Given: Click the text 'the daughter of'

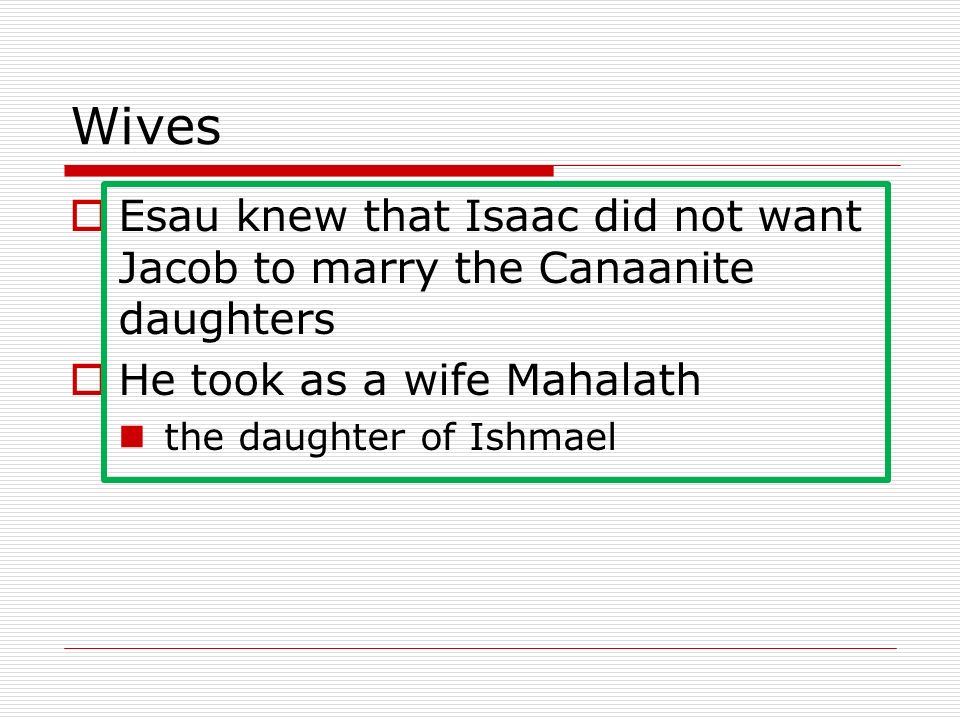Looking at the screenshot, I should [307, 438].
